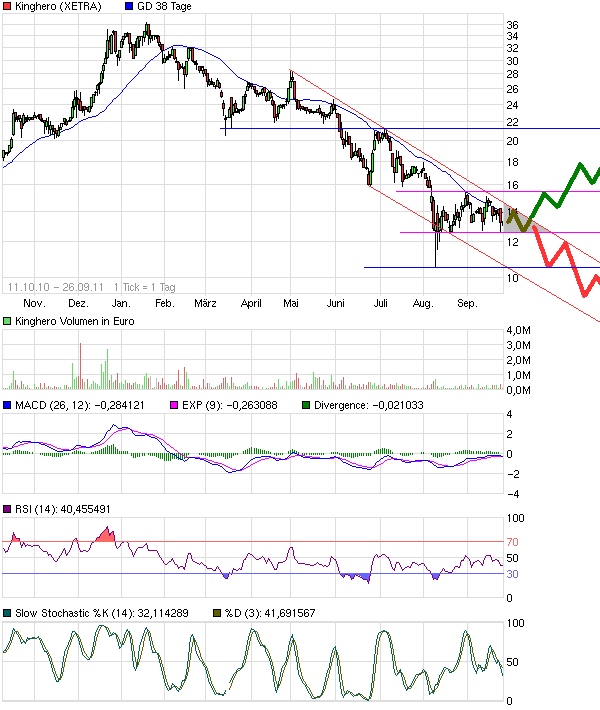
Task: Click the tallest red volume bar in December
Action: point(81,366)
